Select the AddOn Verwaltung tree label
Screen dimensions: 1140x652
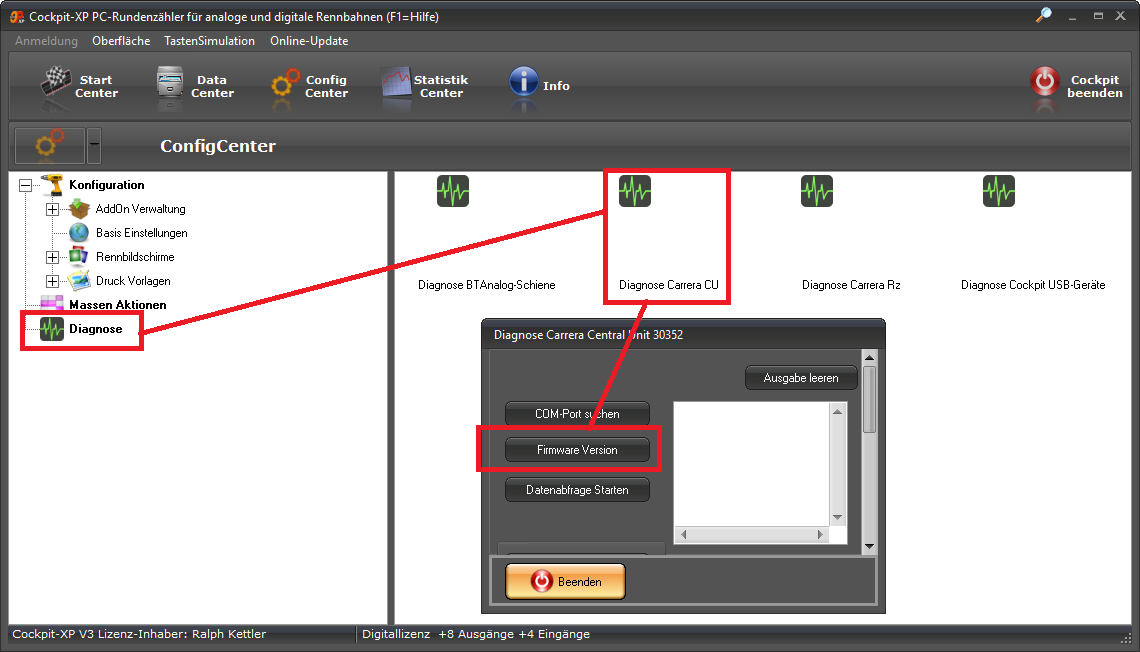(x=140, y=209)
